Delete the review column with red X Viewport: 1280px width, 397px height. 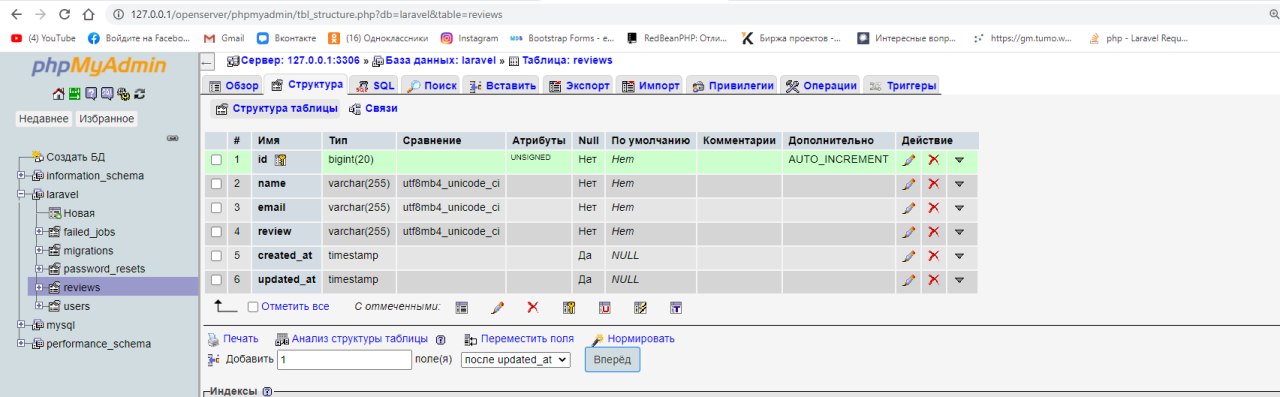[934, 232]
